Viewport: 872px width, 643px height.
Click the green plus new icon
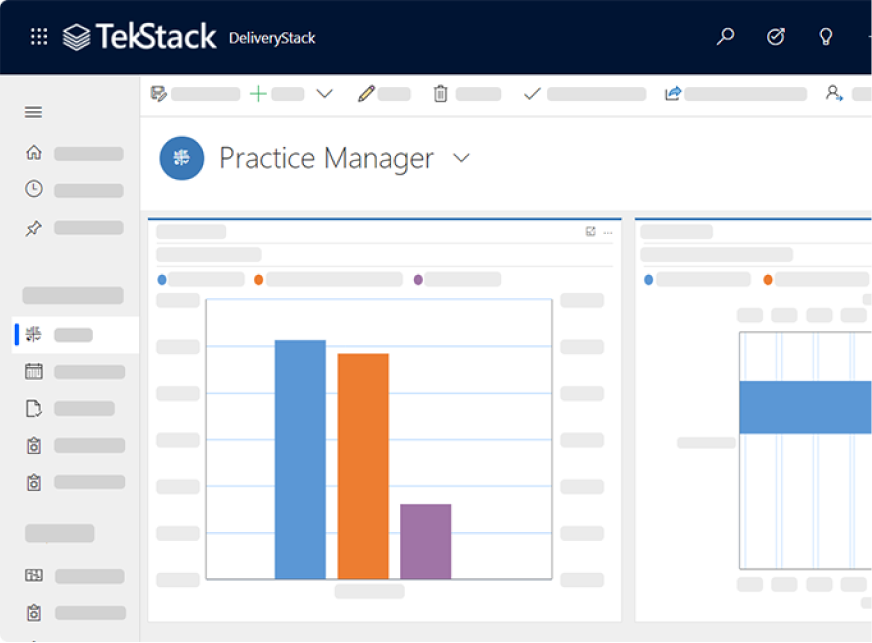click(x=258, y=93)
